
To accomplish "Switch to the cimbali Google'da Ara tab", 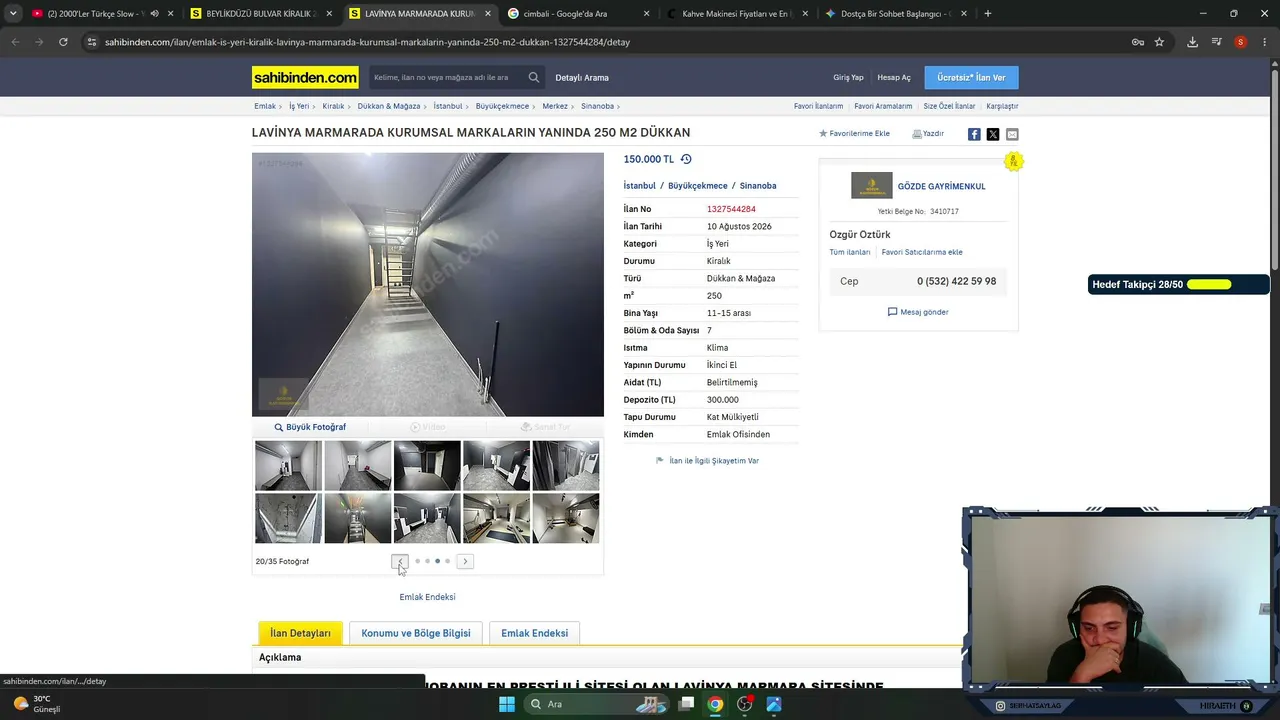I will 578,14.
